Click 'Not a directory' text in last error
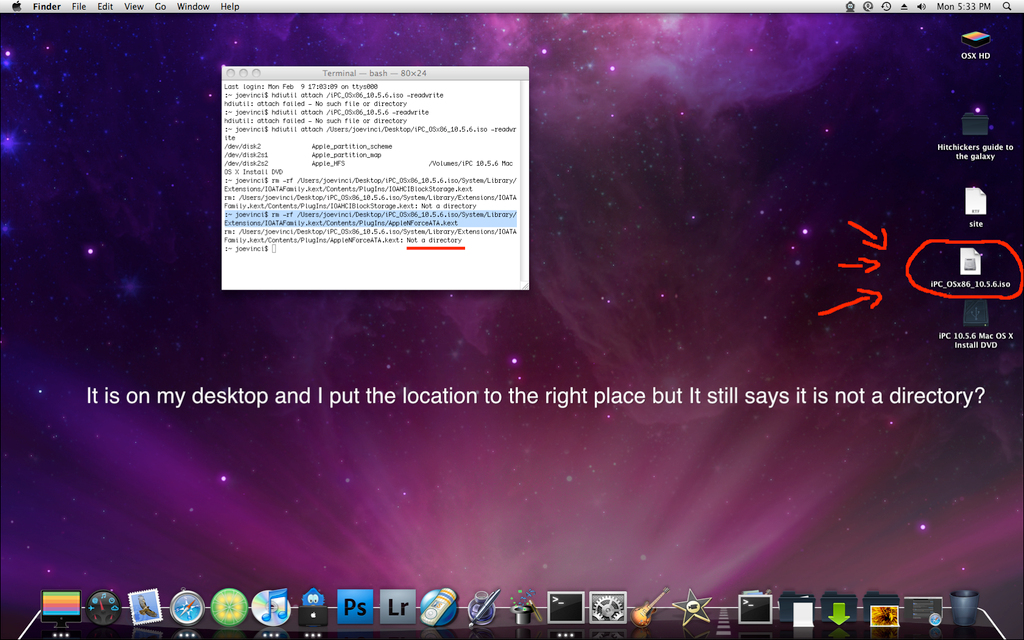1024x640 pixels. click(434, 240)
